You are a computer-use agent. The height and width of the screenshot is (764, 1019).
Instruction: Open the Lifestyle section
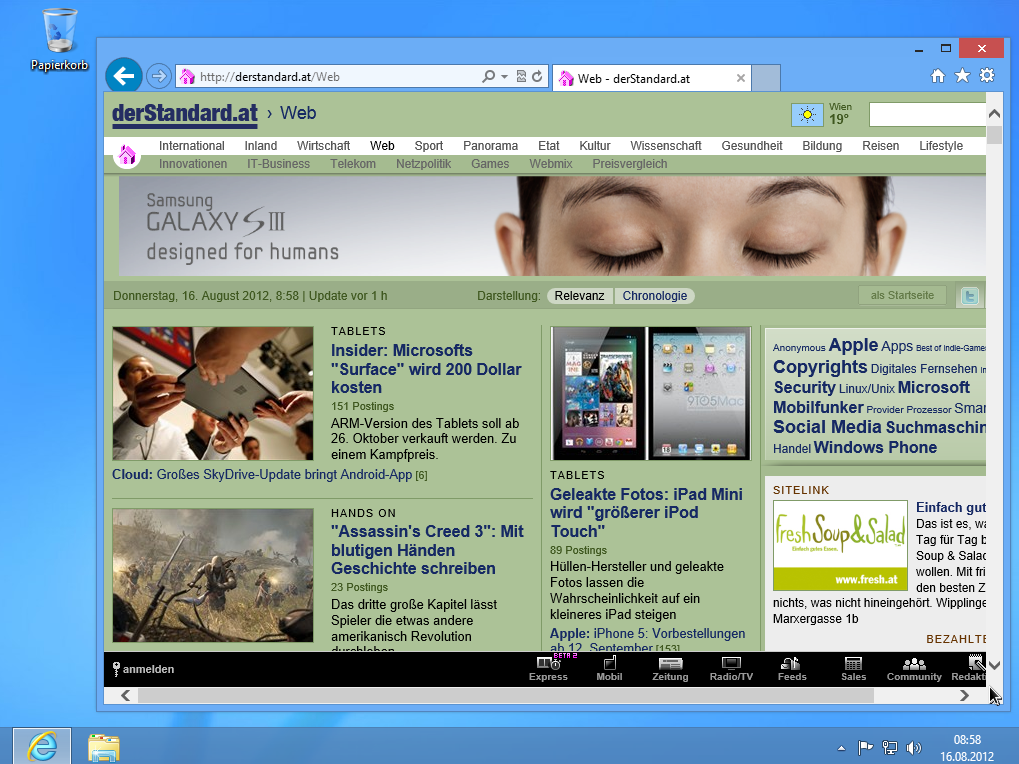(941, 146)
